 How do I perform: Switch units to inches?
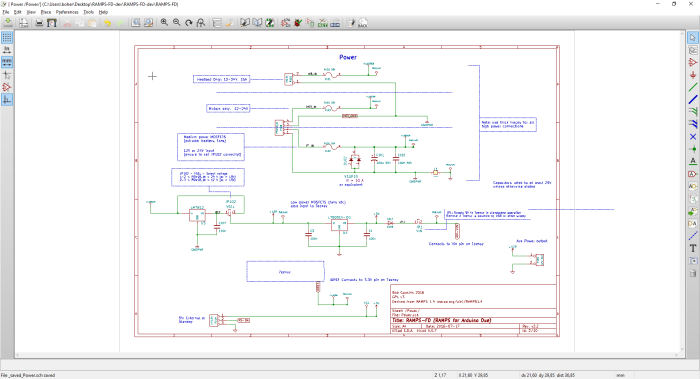click(7, 50)
